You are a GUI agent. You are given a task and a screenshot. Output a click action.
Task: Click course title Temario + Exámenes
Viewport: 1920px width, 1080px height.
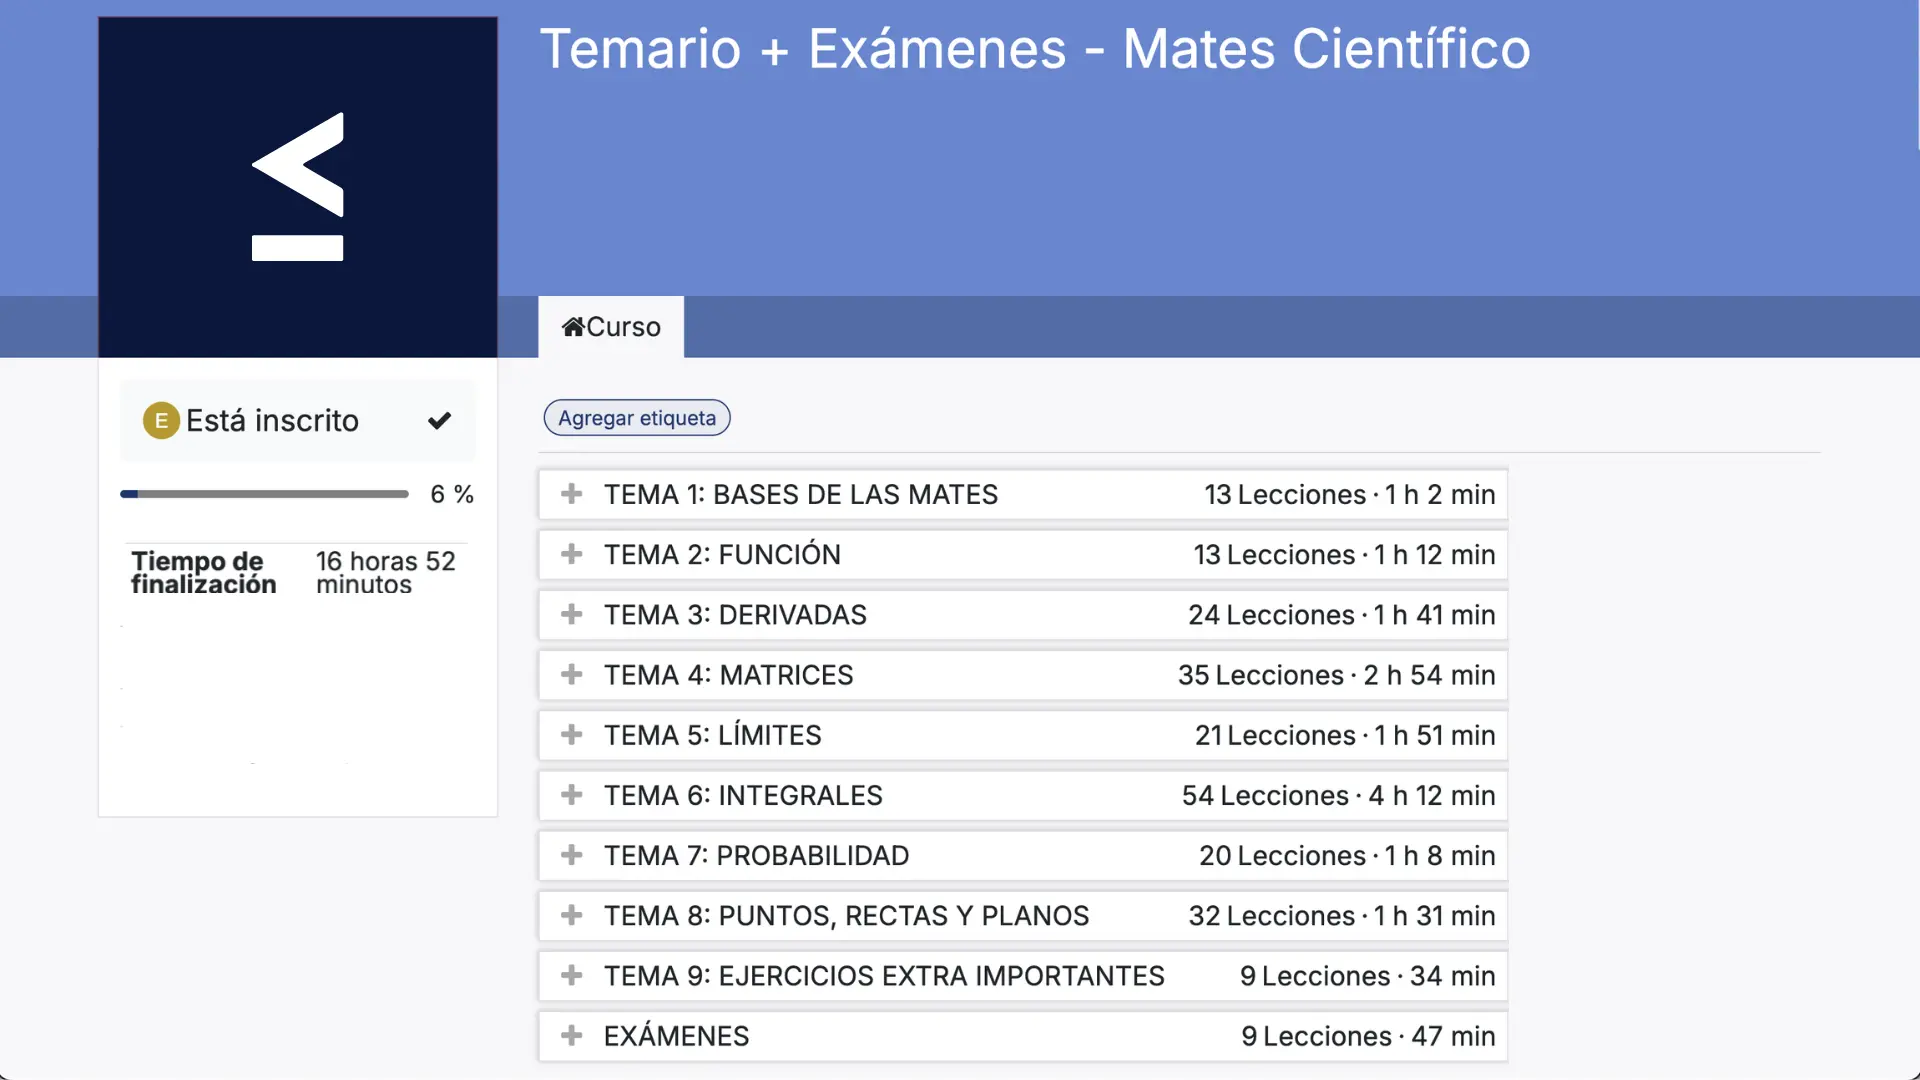(x=1034, y=49)
